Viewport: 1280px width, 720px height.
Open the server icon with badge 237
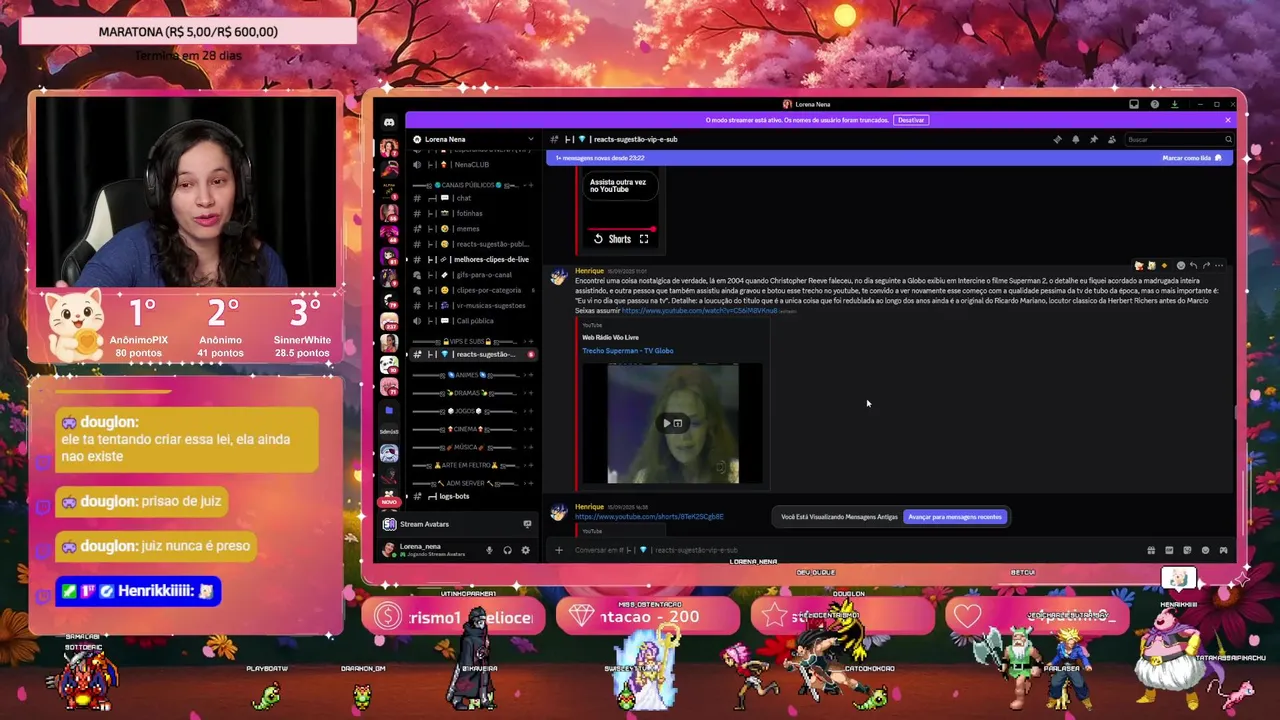389,321
